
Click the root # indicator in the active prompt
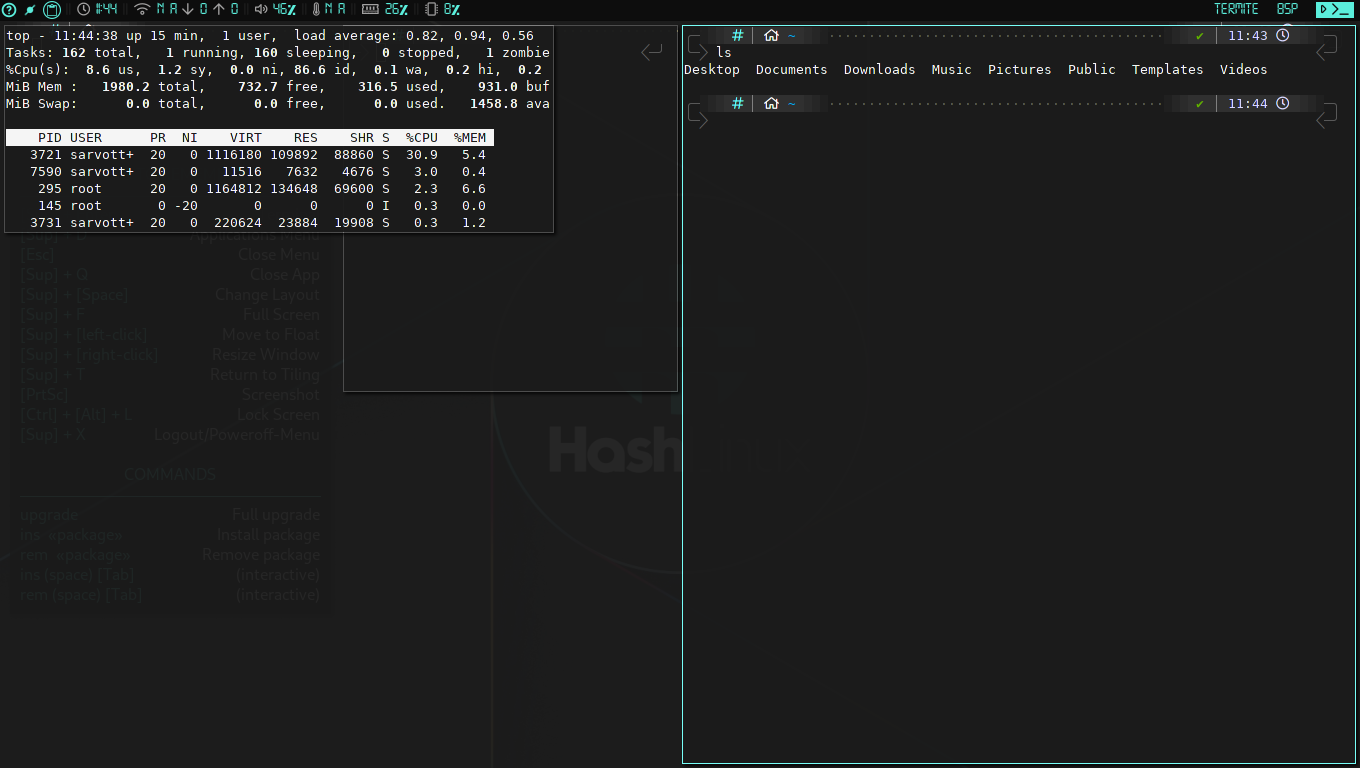pos(738,103)
